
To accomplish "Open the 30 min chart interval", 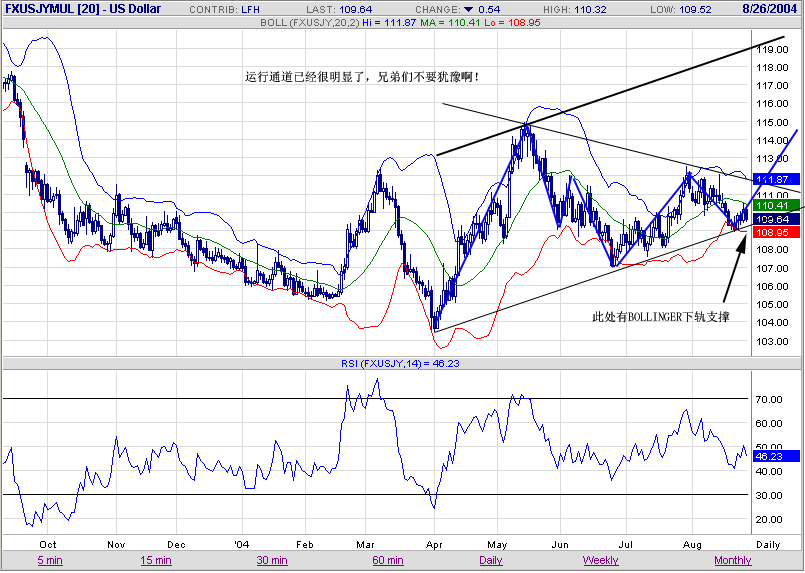I will pos(271,561).
